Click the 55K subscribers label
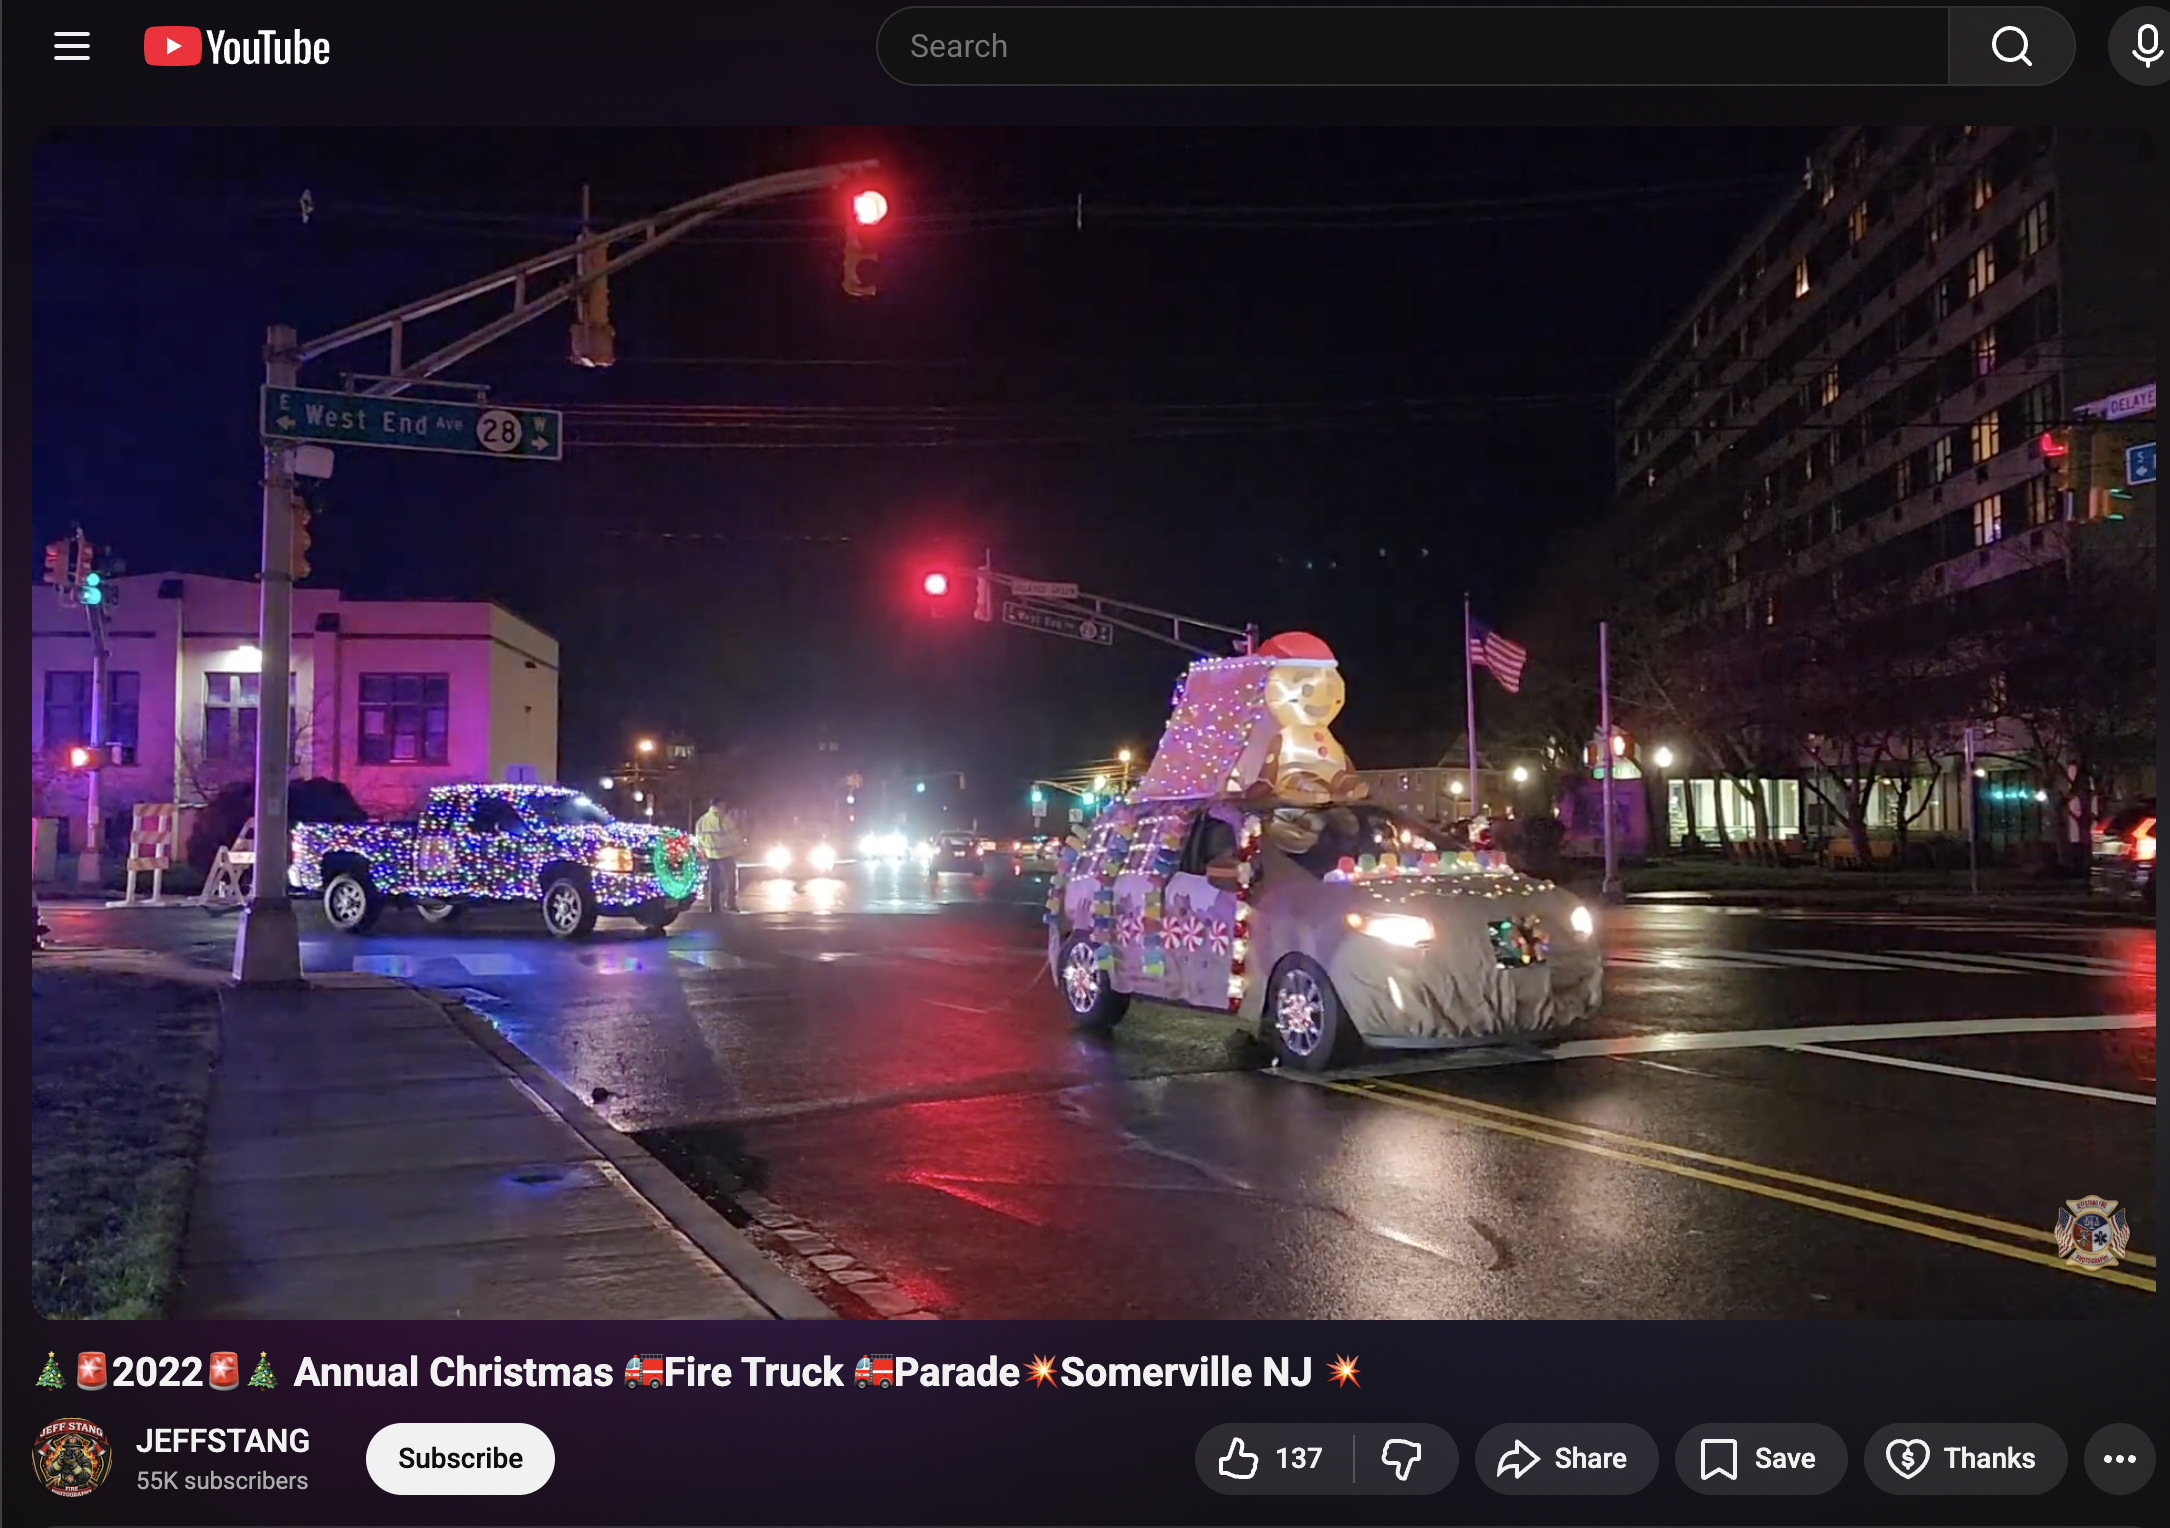 222,1481
